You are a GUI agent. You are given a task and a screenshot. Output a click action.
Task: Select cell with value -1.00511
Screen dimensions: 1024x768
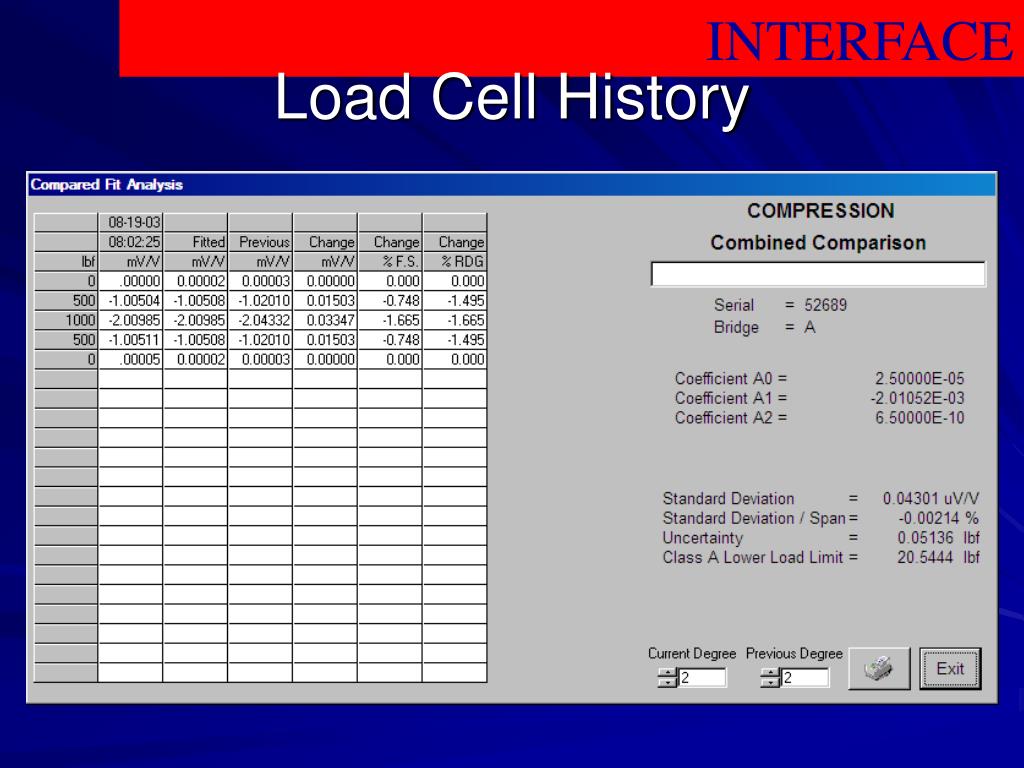click(131, 340)
